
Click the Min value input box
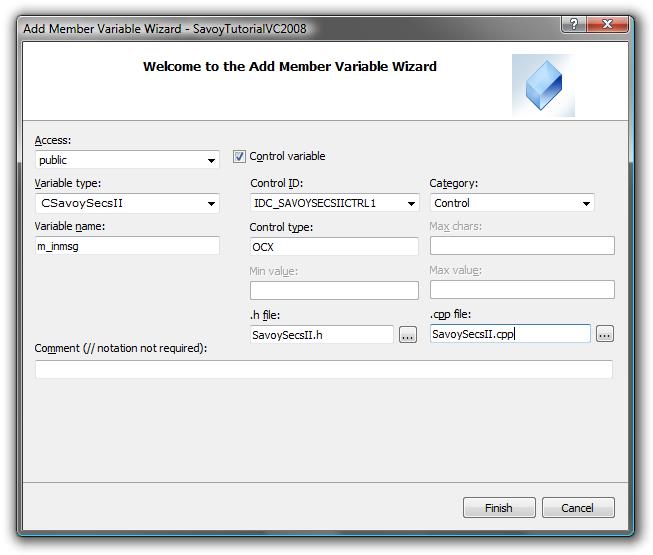(x=334, y=290)
